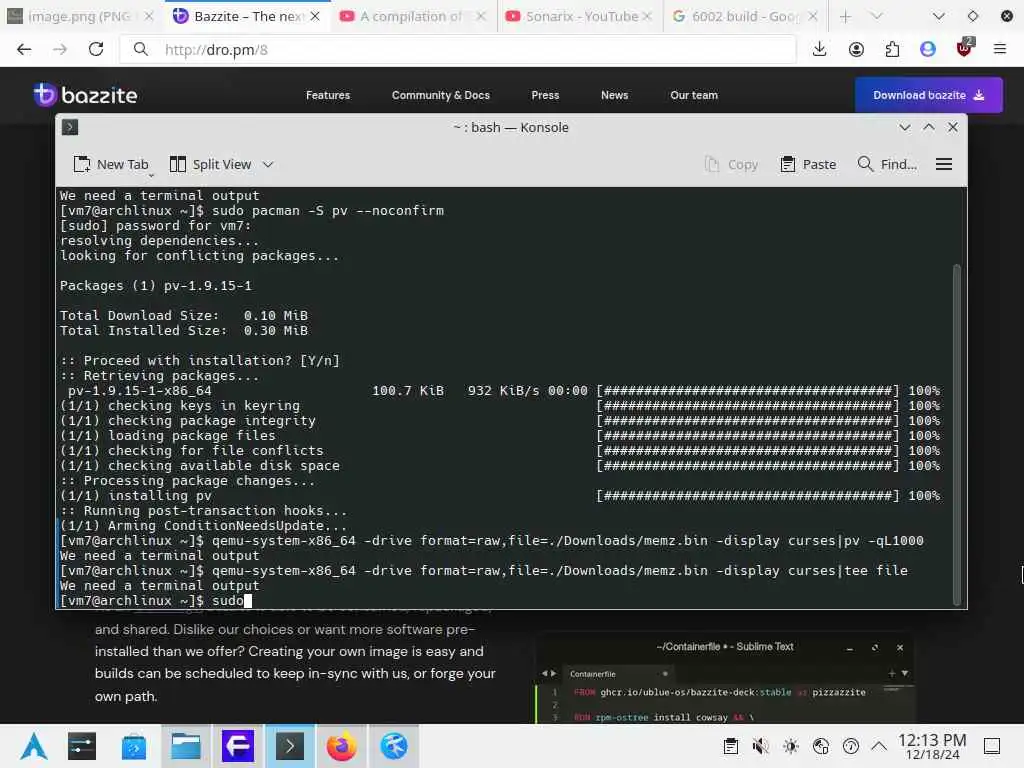Open the network tray icon

coord(821,746)
